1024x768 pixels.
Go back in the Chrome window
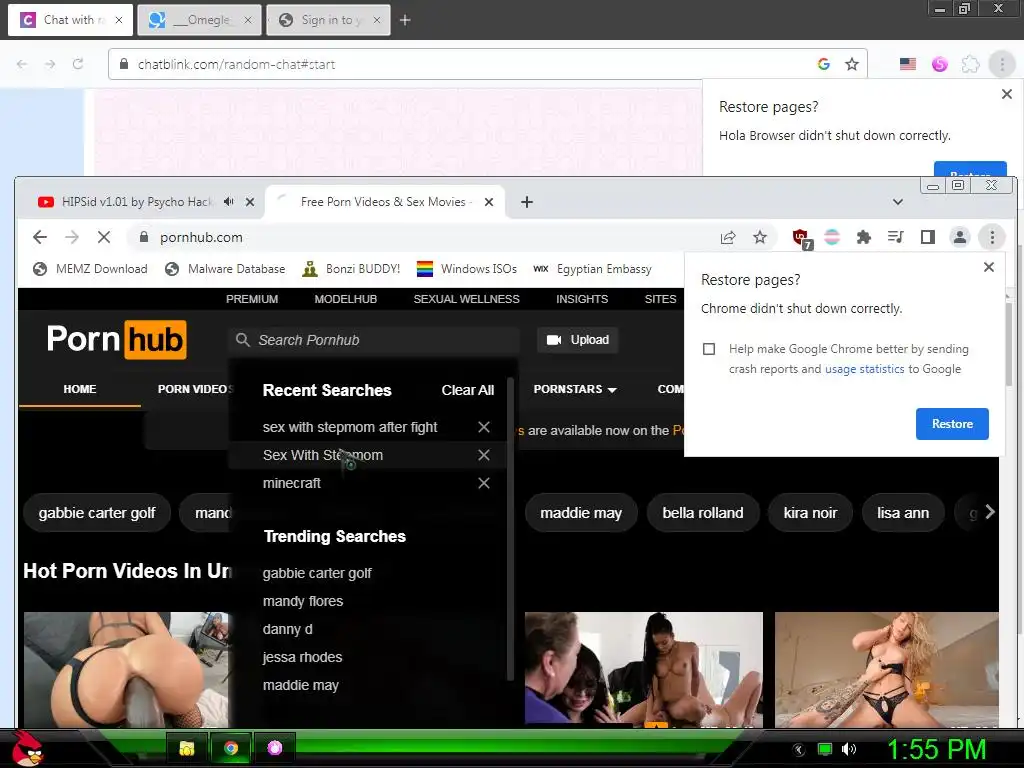40,237
